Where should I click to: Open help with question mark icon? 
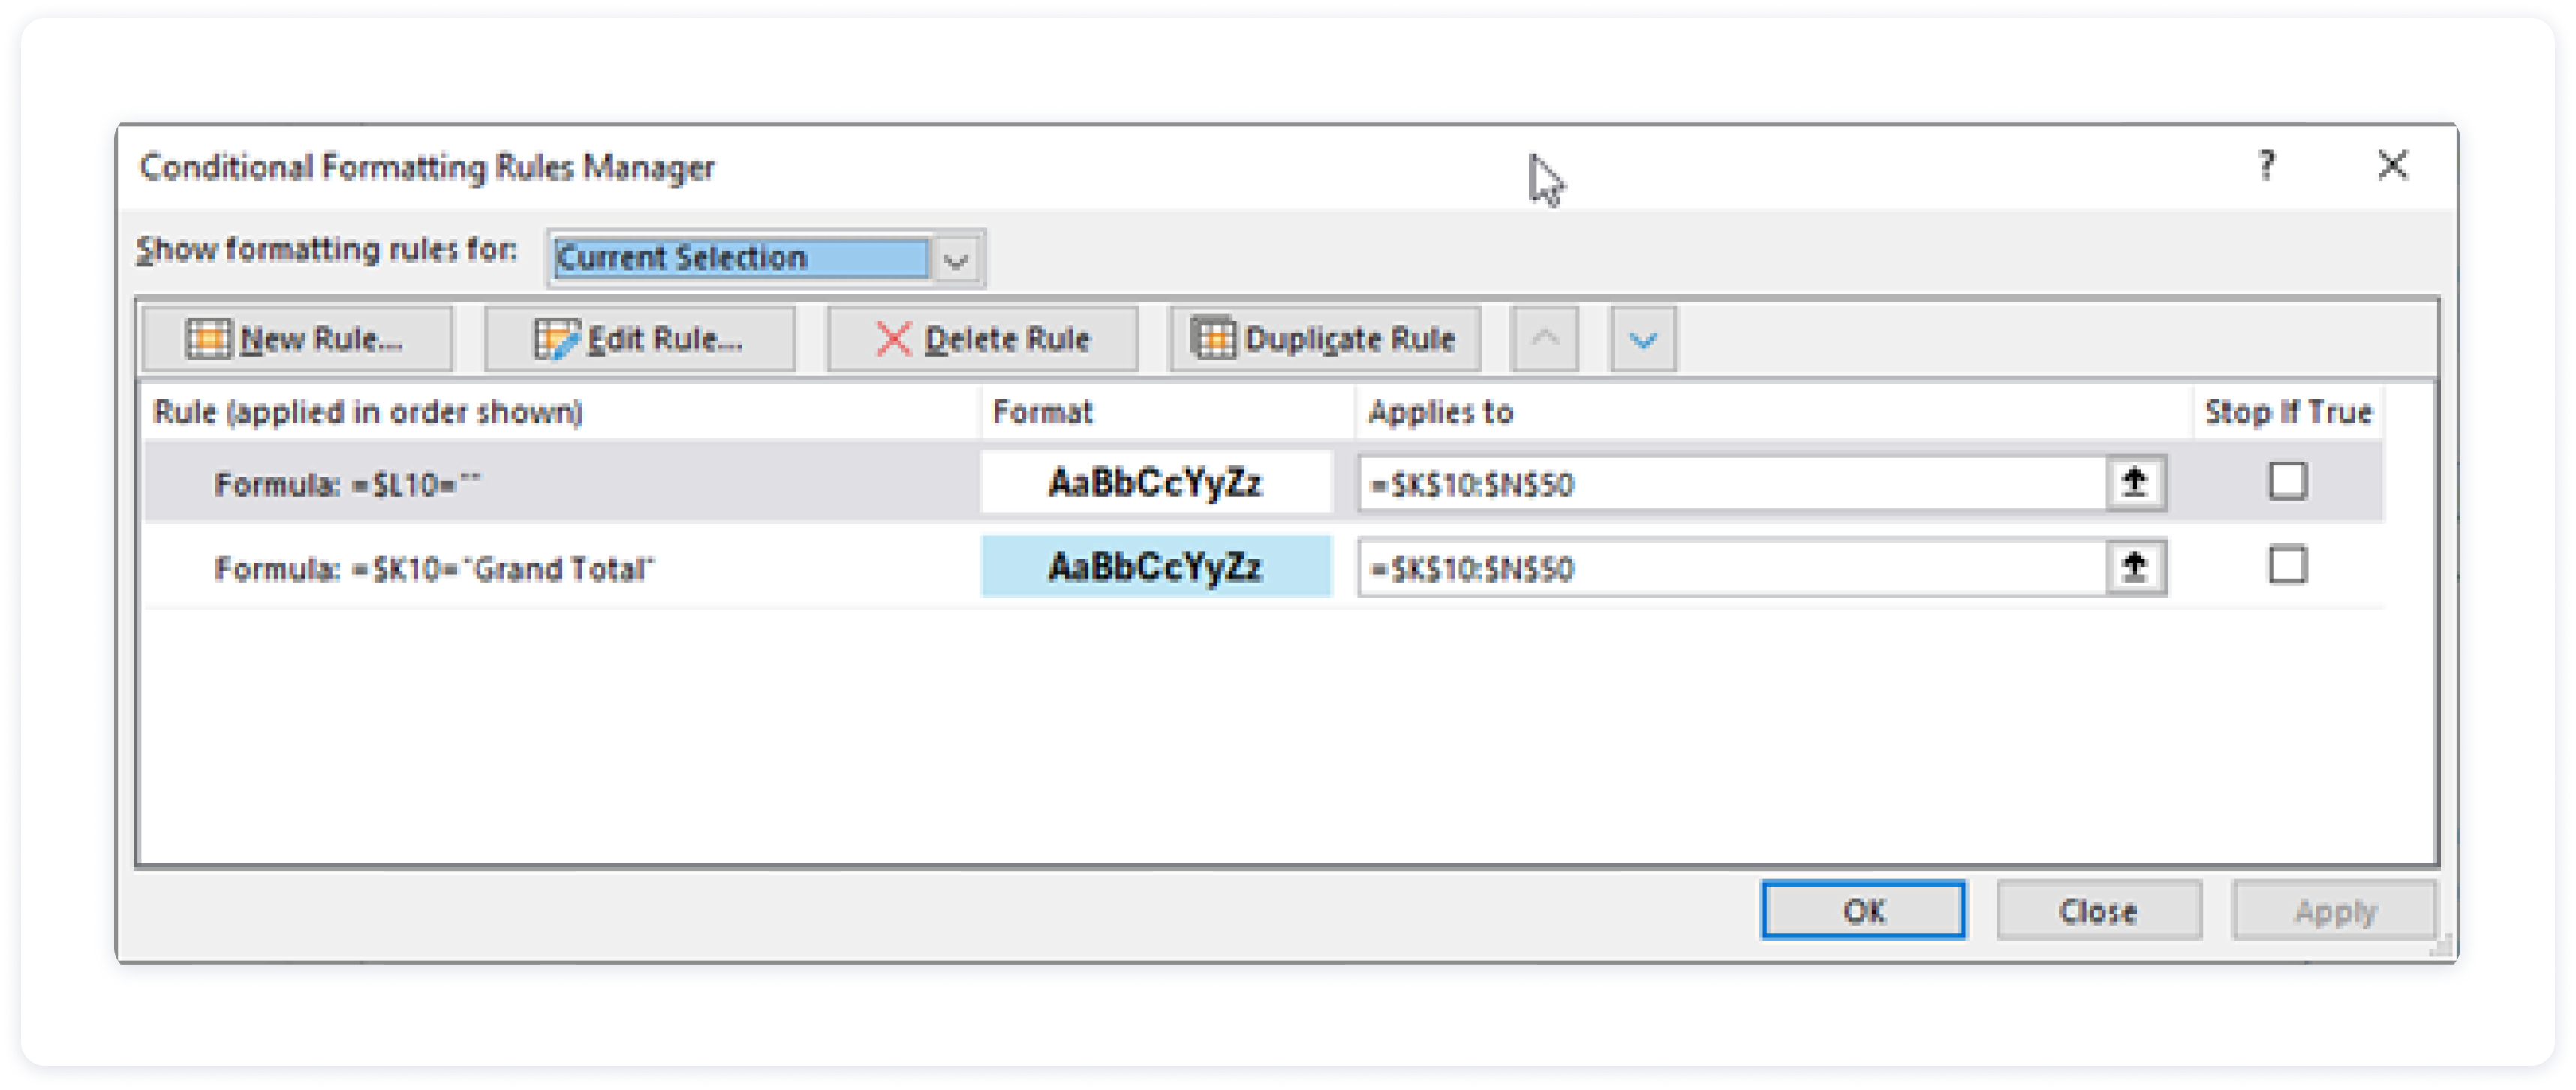2266,165
